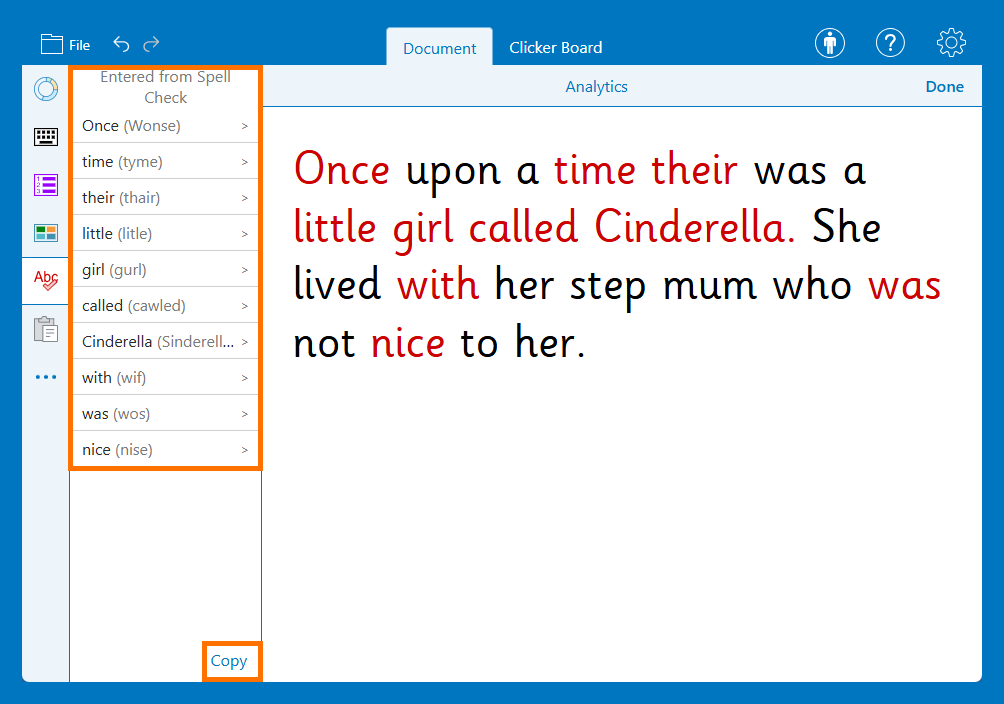Open the File menu folder icon

(51, 44)
